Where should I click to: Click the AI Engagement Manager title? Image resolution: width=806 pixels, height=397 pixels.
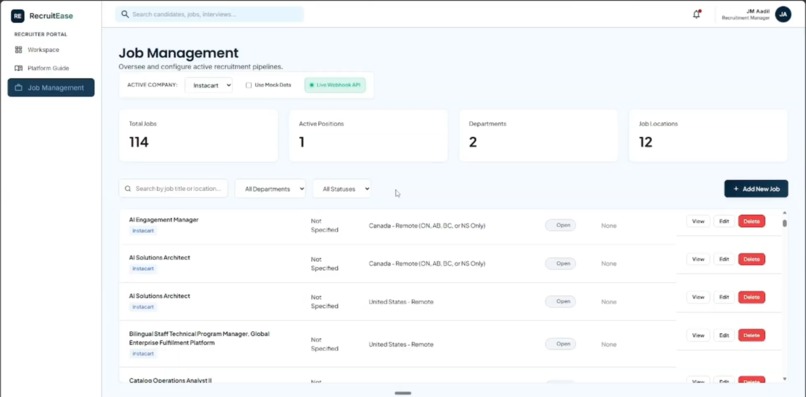coord(163,220)
